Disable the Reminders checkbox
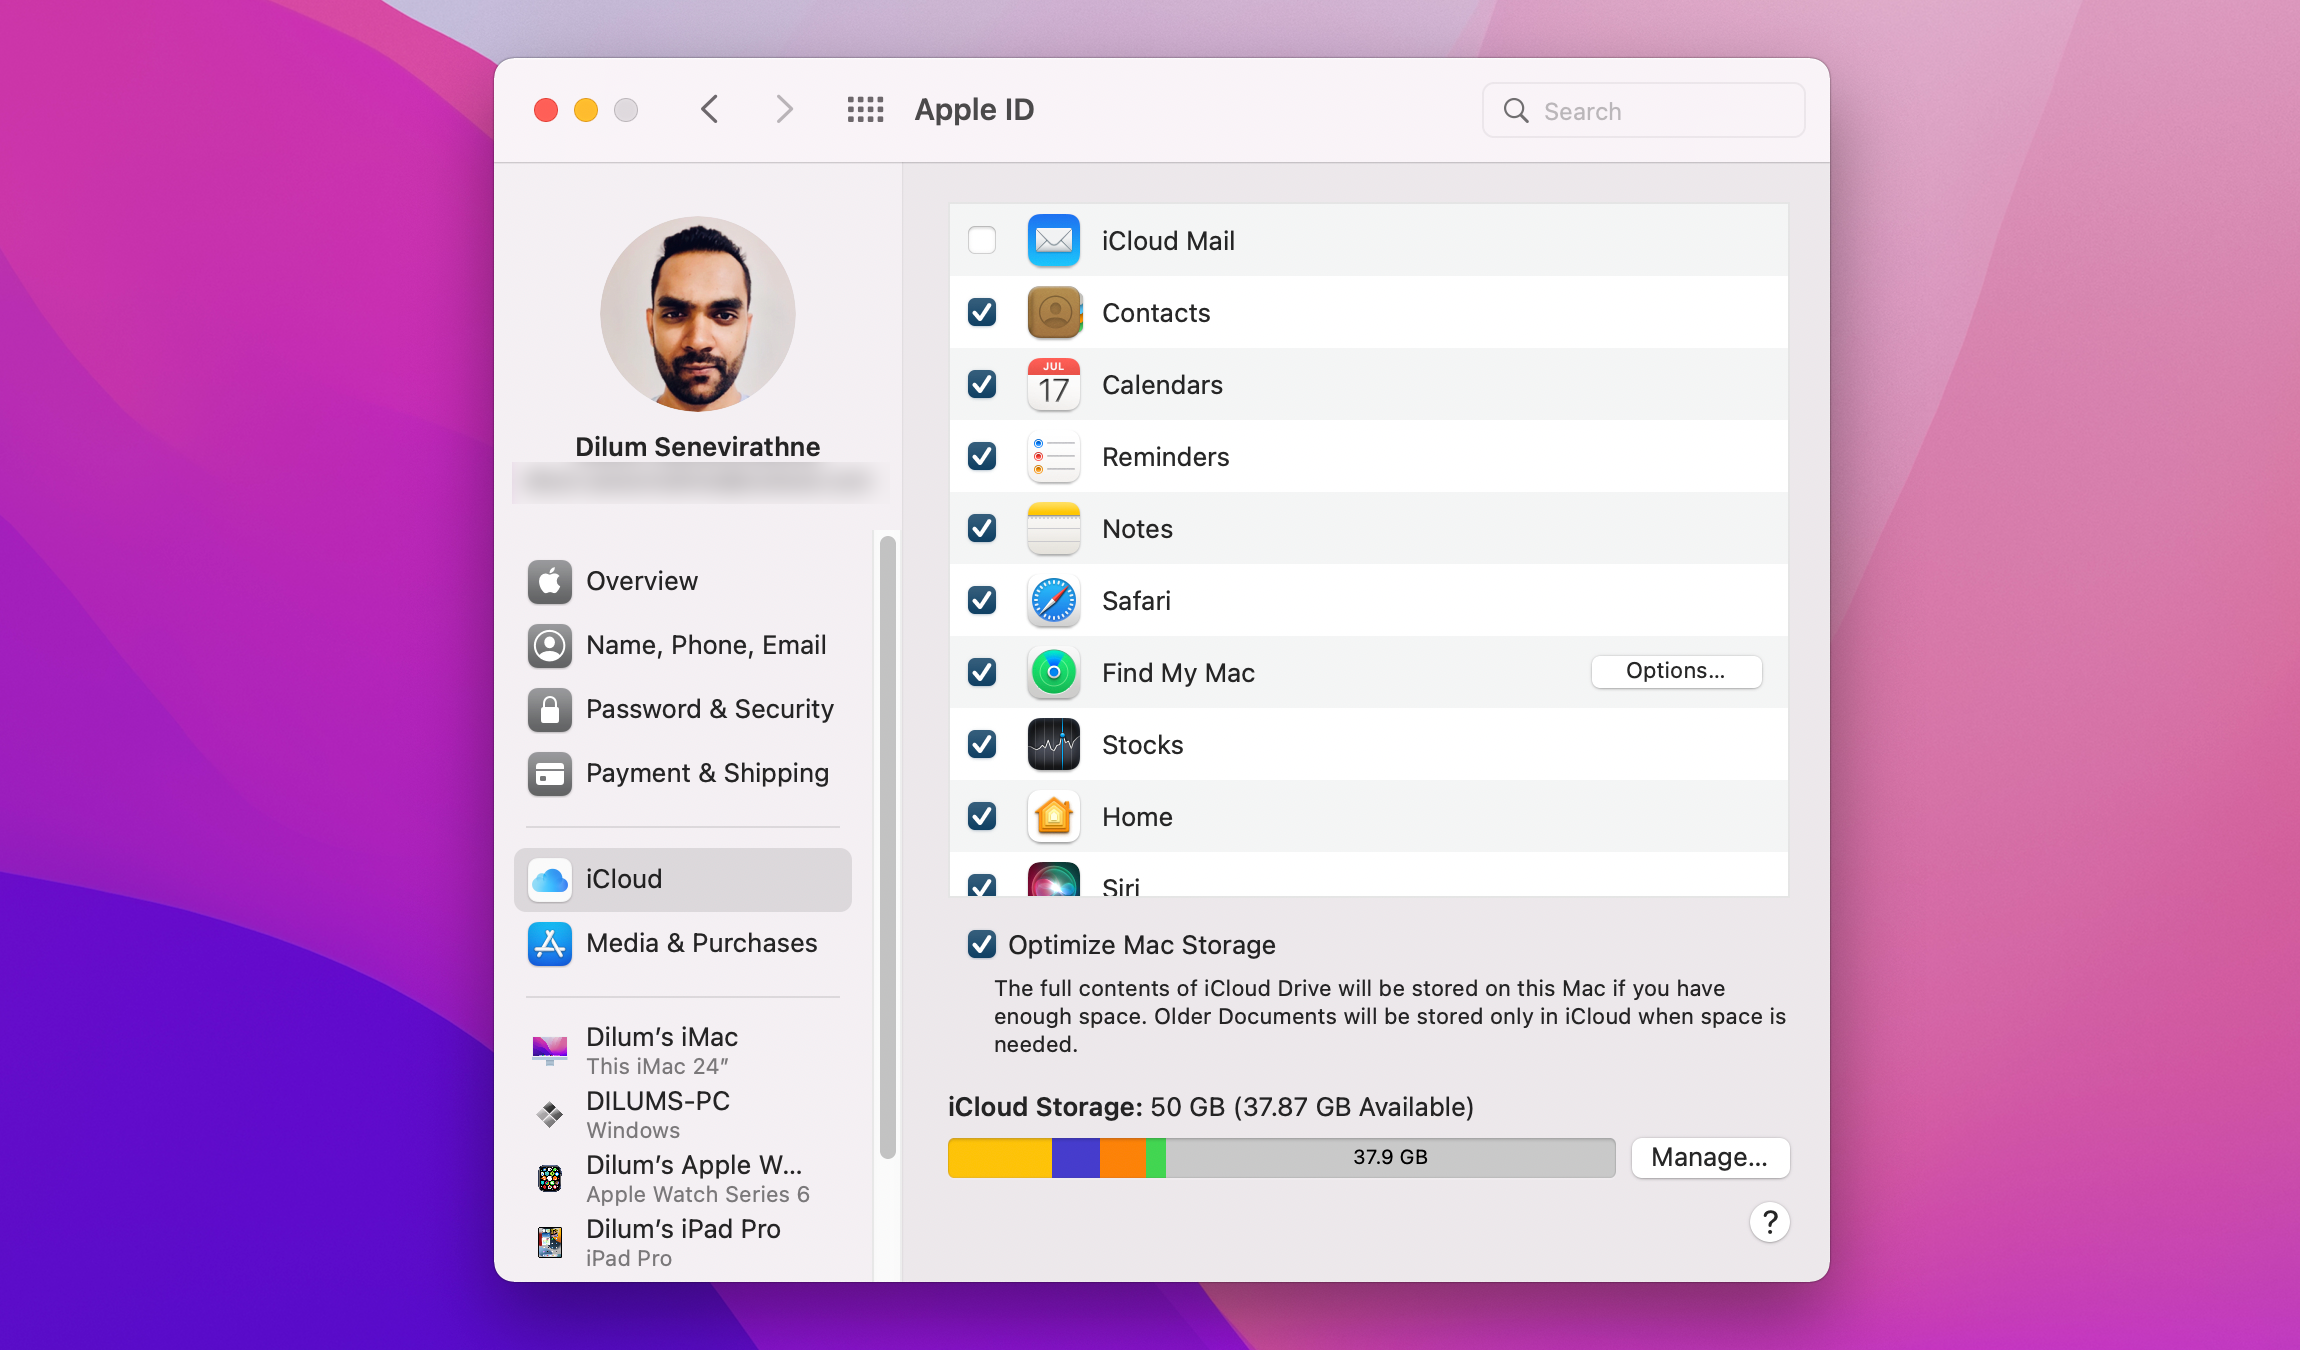The image size is (2300, 1350). [982, 457]
